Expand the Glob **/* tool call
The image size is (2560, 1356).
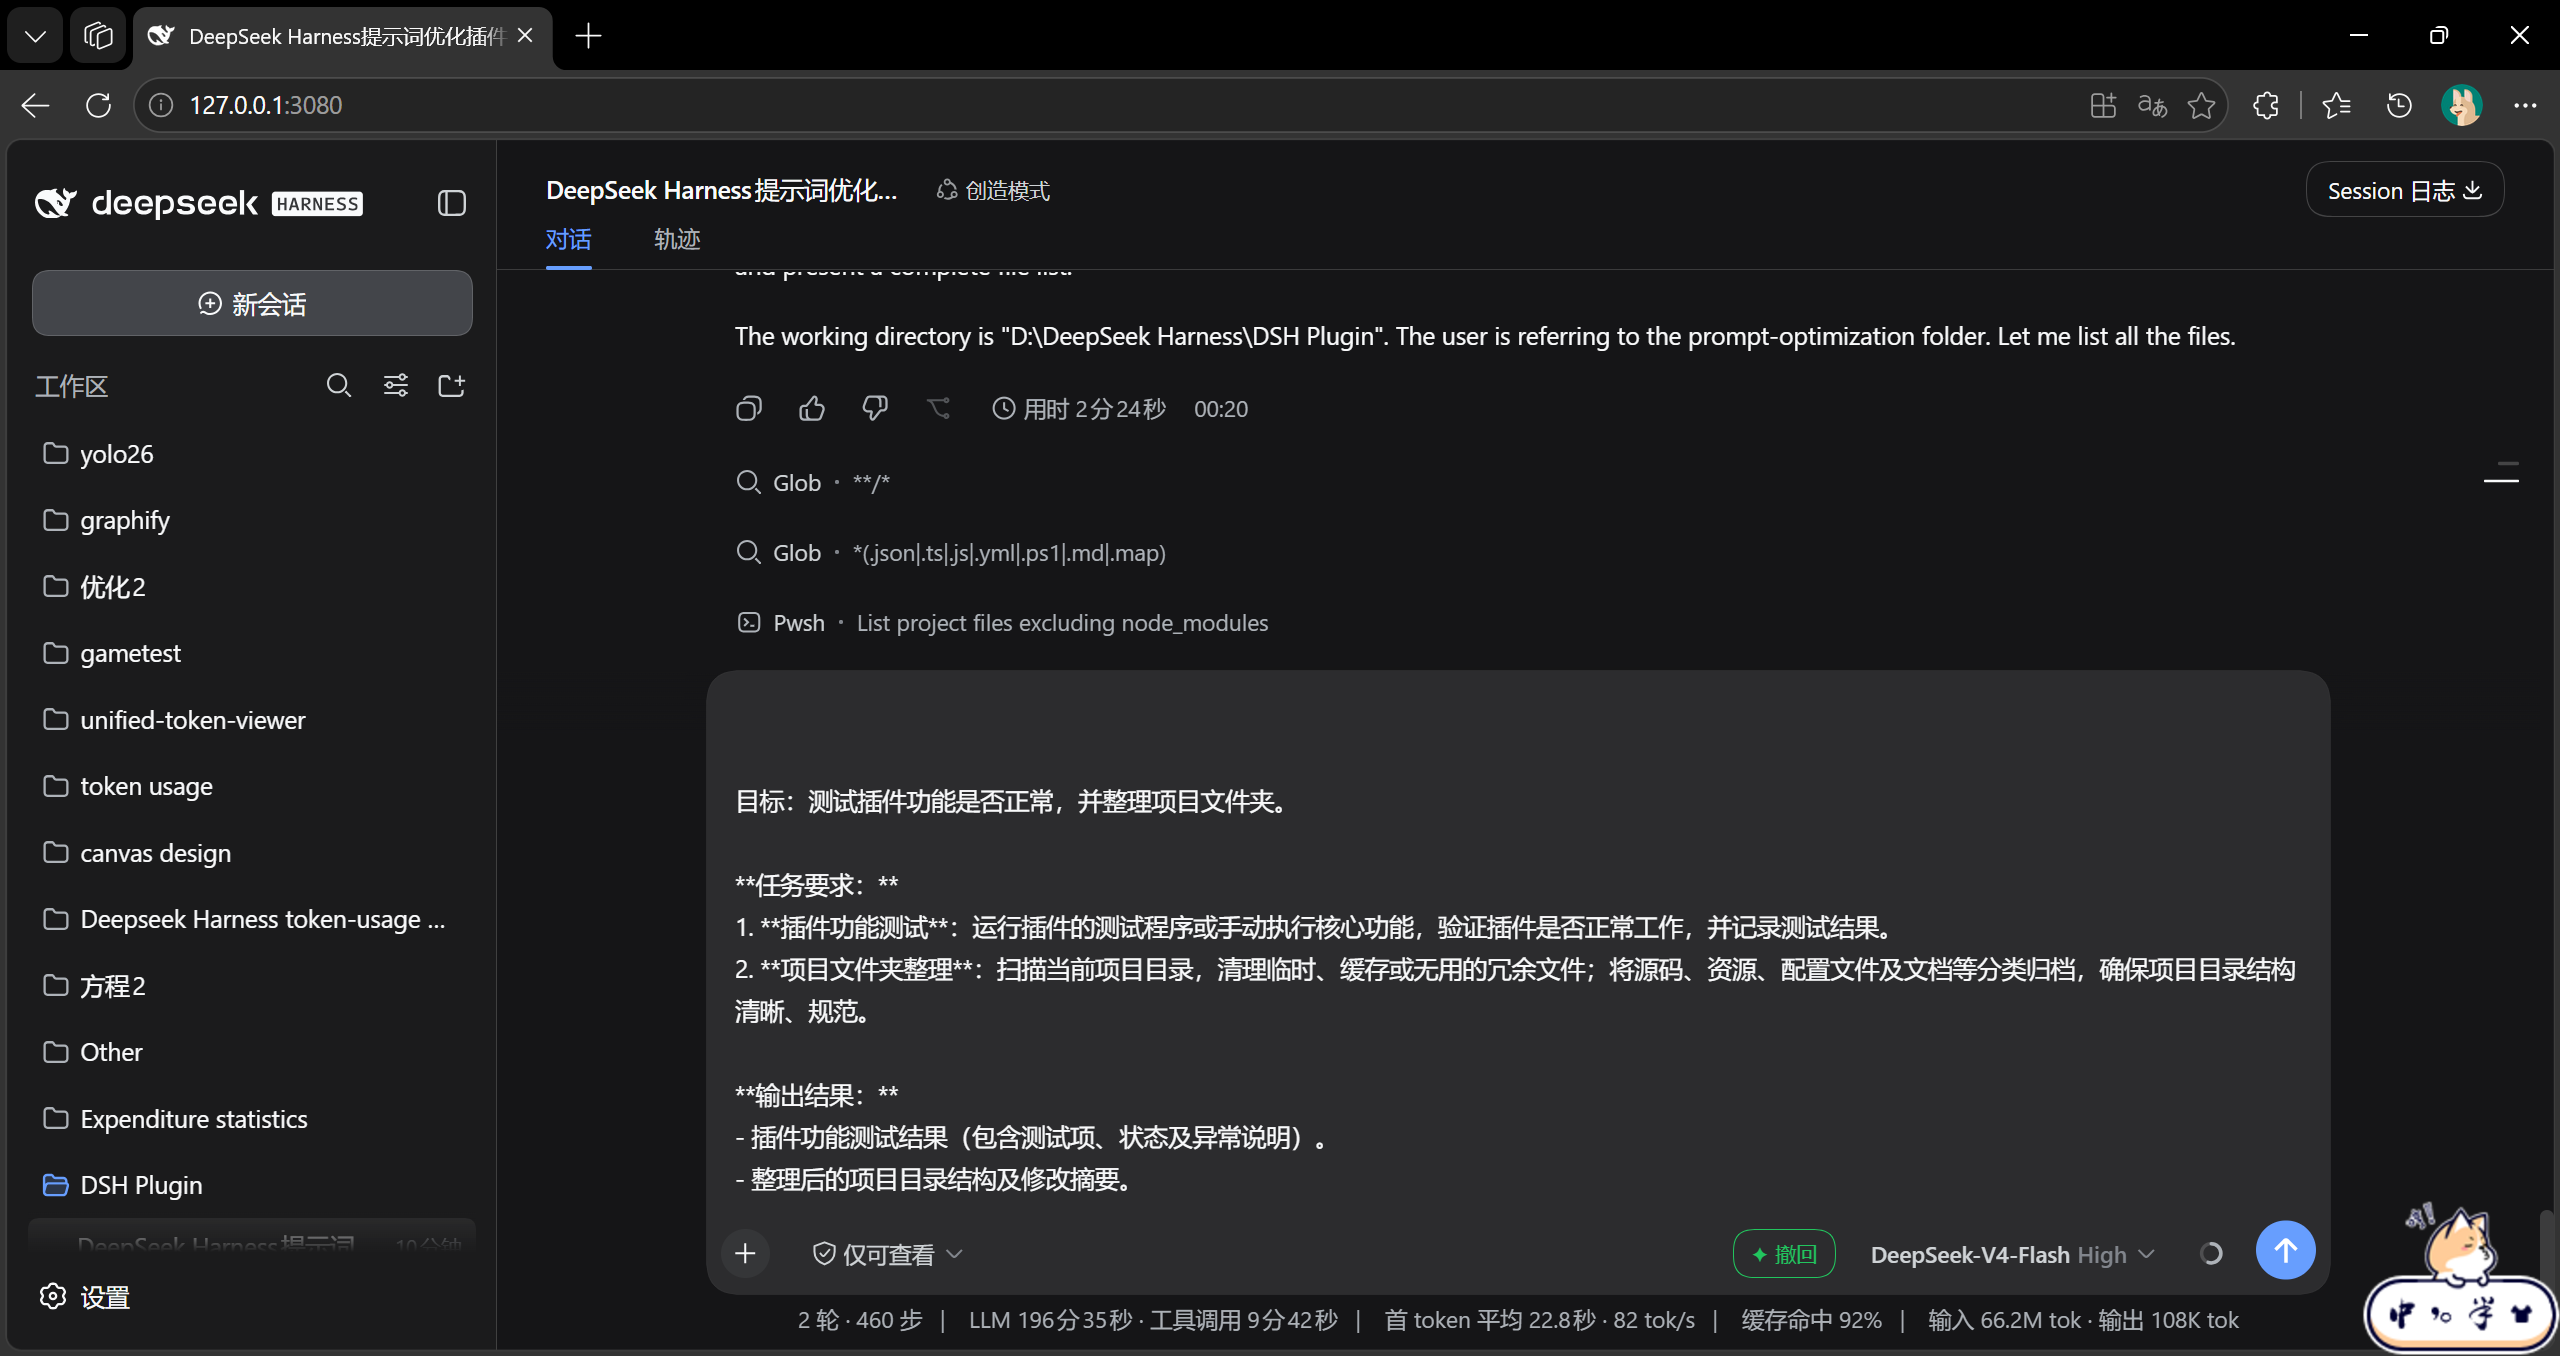[812, 483]
